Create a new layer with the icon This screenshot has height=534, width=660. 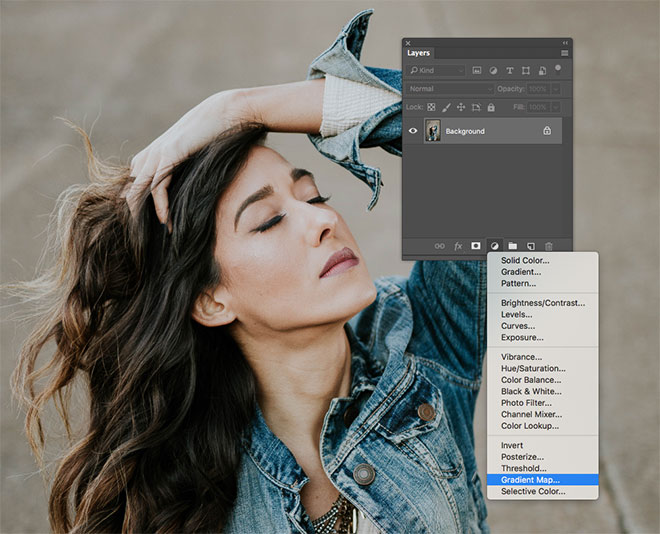(x=530, y=245)
